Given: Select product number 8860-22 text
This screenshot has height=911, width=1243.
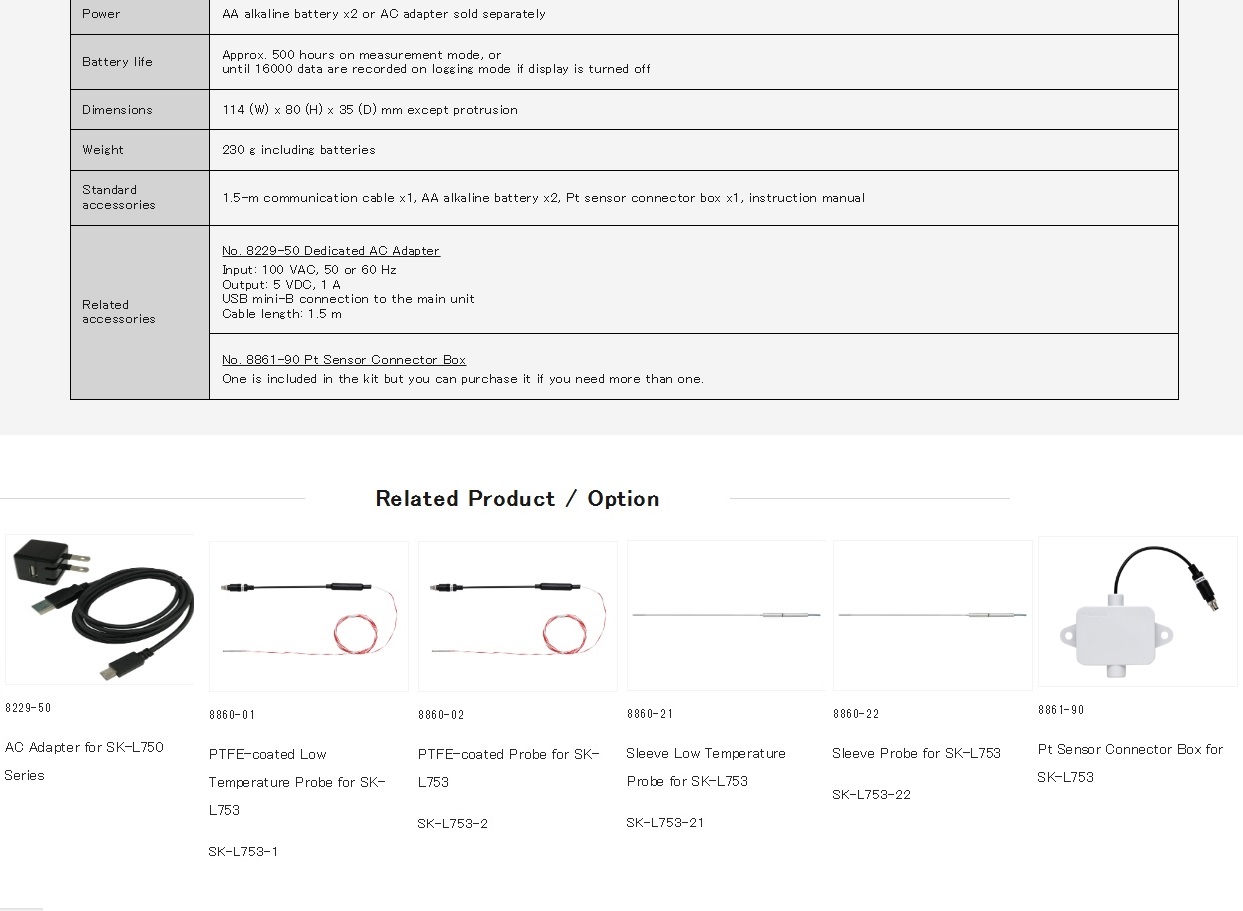Looking at the screenshot, I should point(856,714).
